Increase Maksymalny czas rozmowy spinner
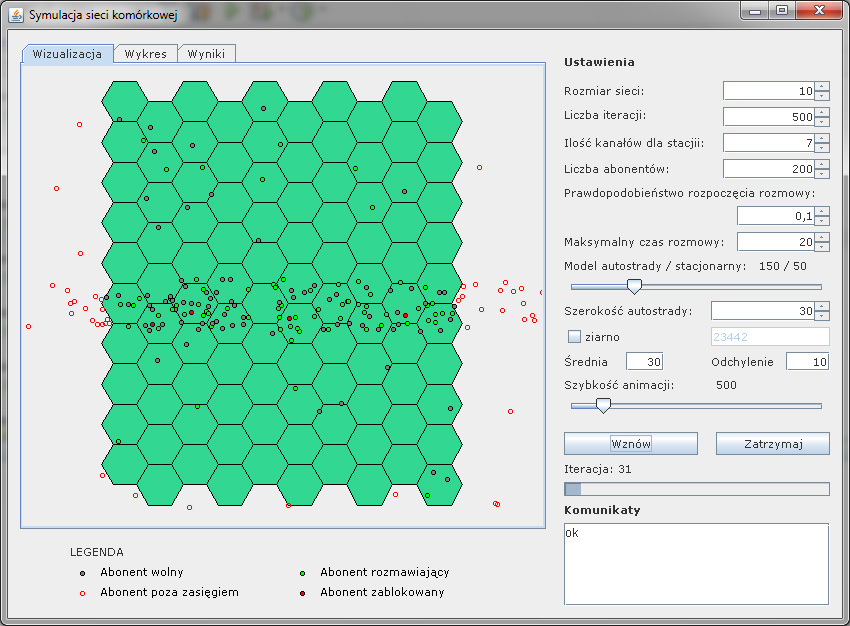This screenshot has width=850, height=626. click(822, 237)
